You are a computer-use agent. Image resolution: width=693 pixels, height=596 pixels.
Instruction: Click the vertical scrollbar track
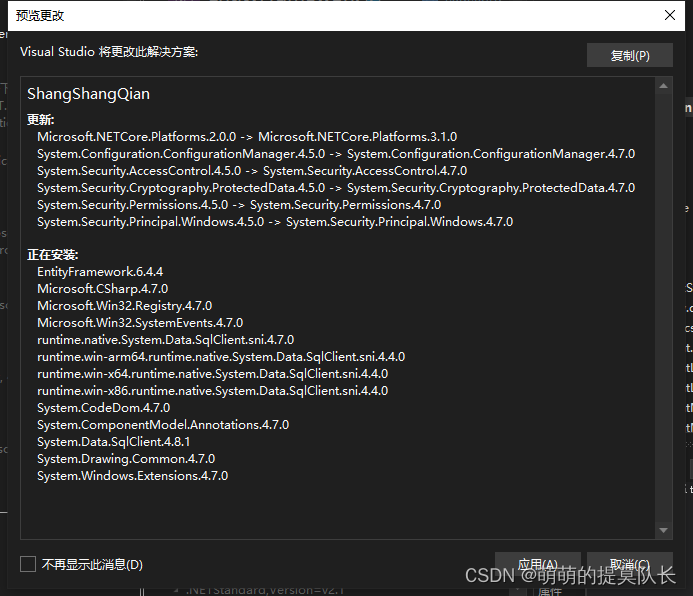663,308
